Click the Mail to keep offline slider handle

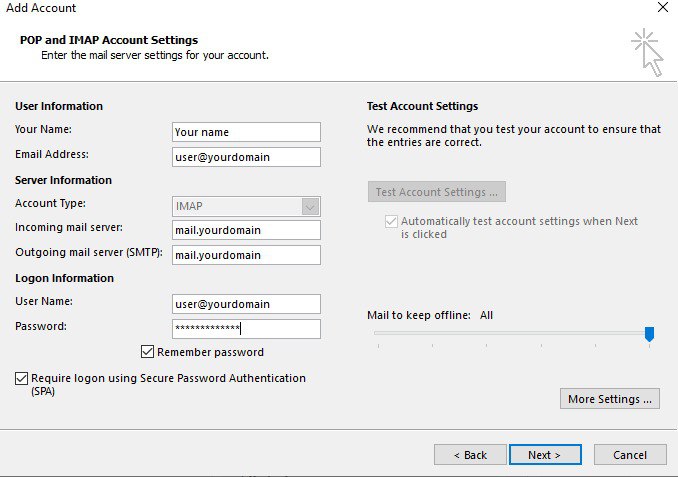(x=649, y=334)
